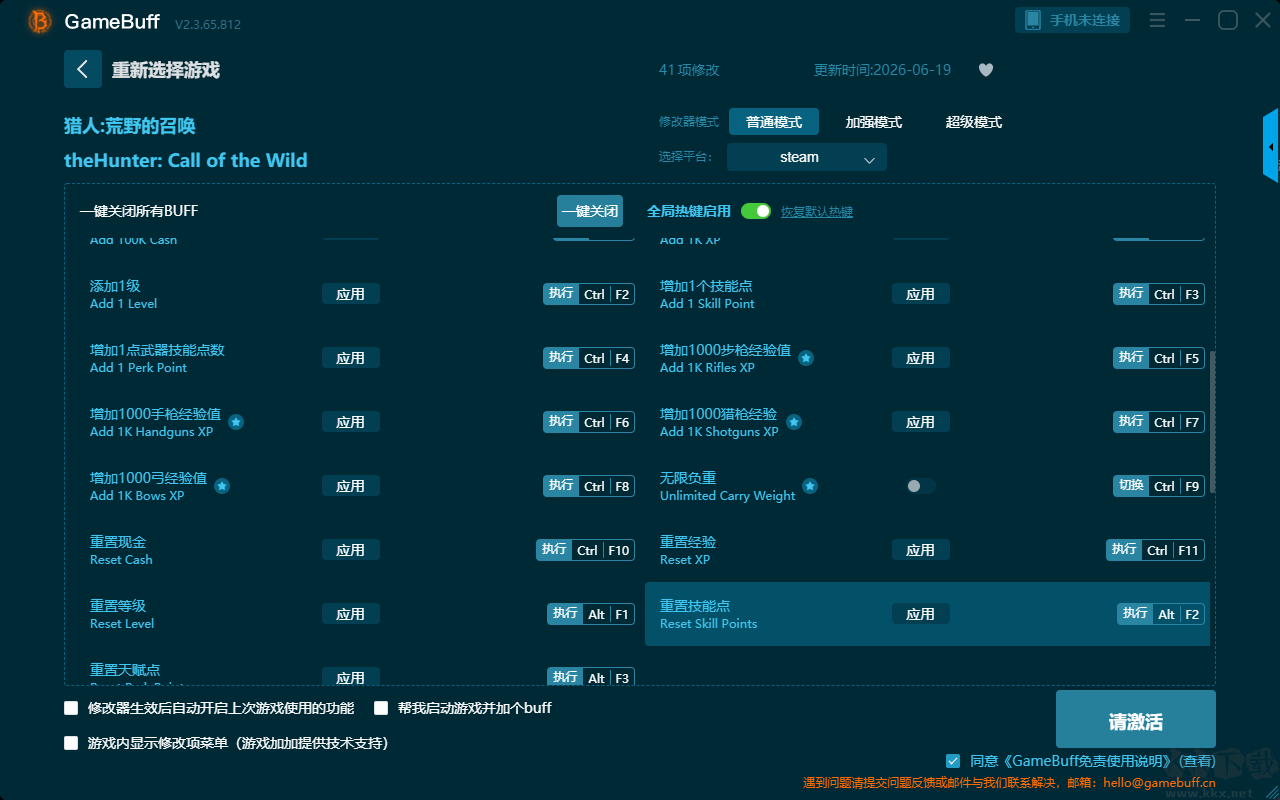Click the 手机未连接 phone status label
Screen dimensions: 1280x800
(x=1086, y=20)
